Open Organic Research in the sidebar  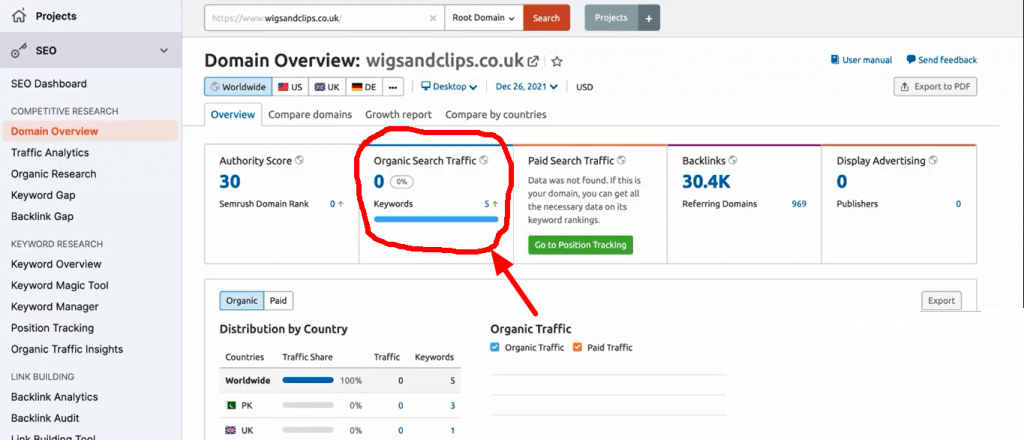(54, 174)
